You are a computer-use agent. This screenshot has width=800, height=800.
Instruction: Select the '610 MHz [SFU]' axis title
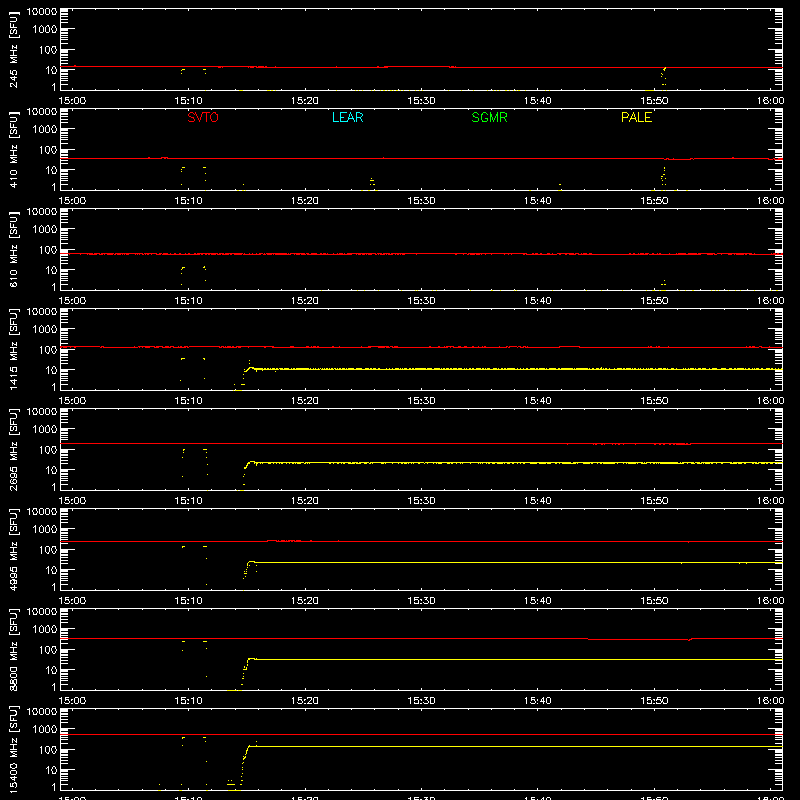(x=14, y=249)
